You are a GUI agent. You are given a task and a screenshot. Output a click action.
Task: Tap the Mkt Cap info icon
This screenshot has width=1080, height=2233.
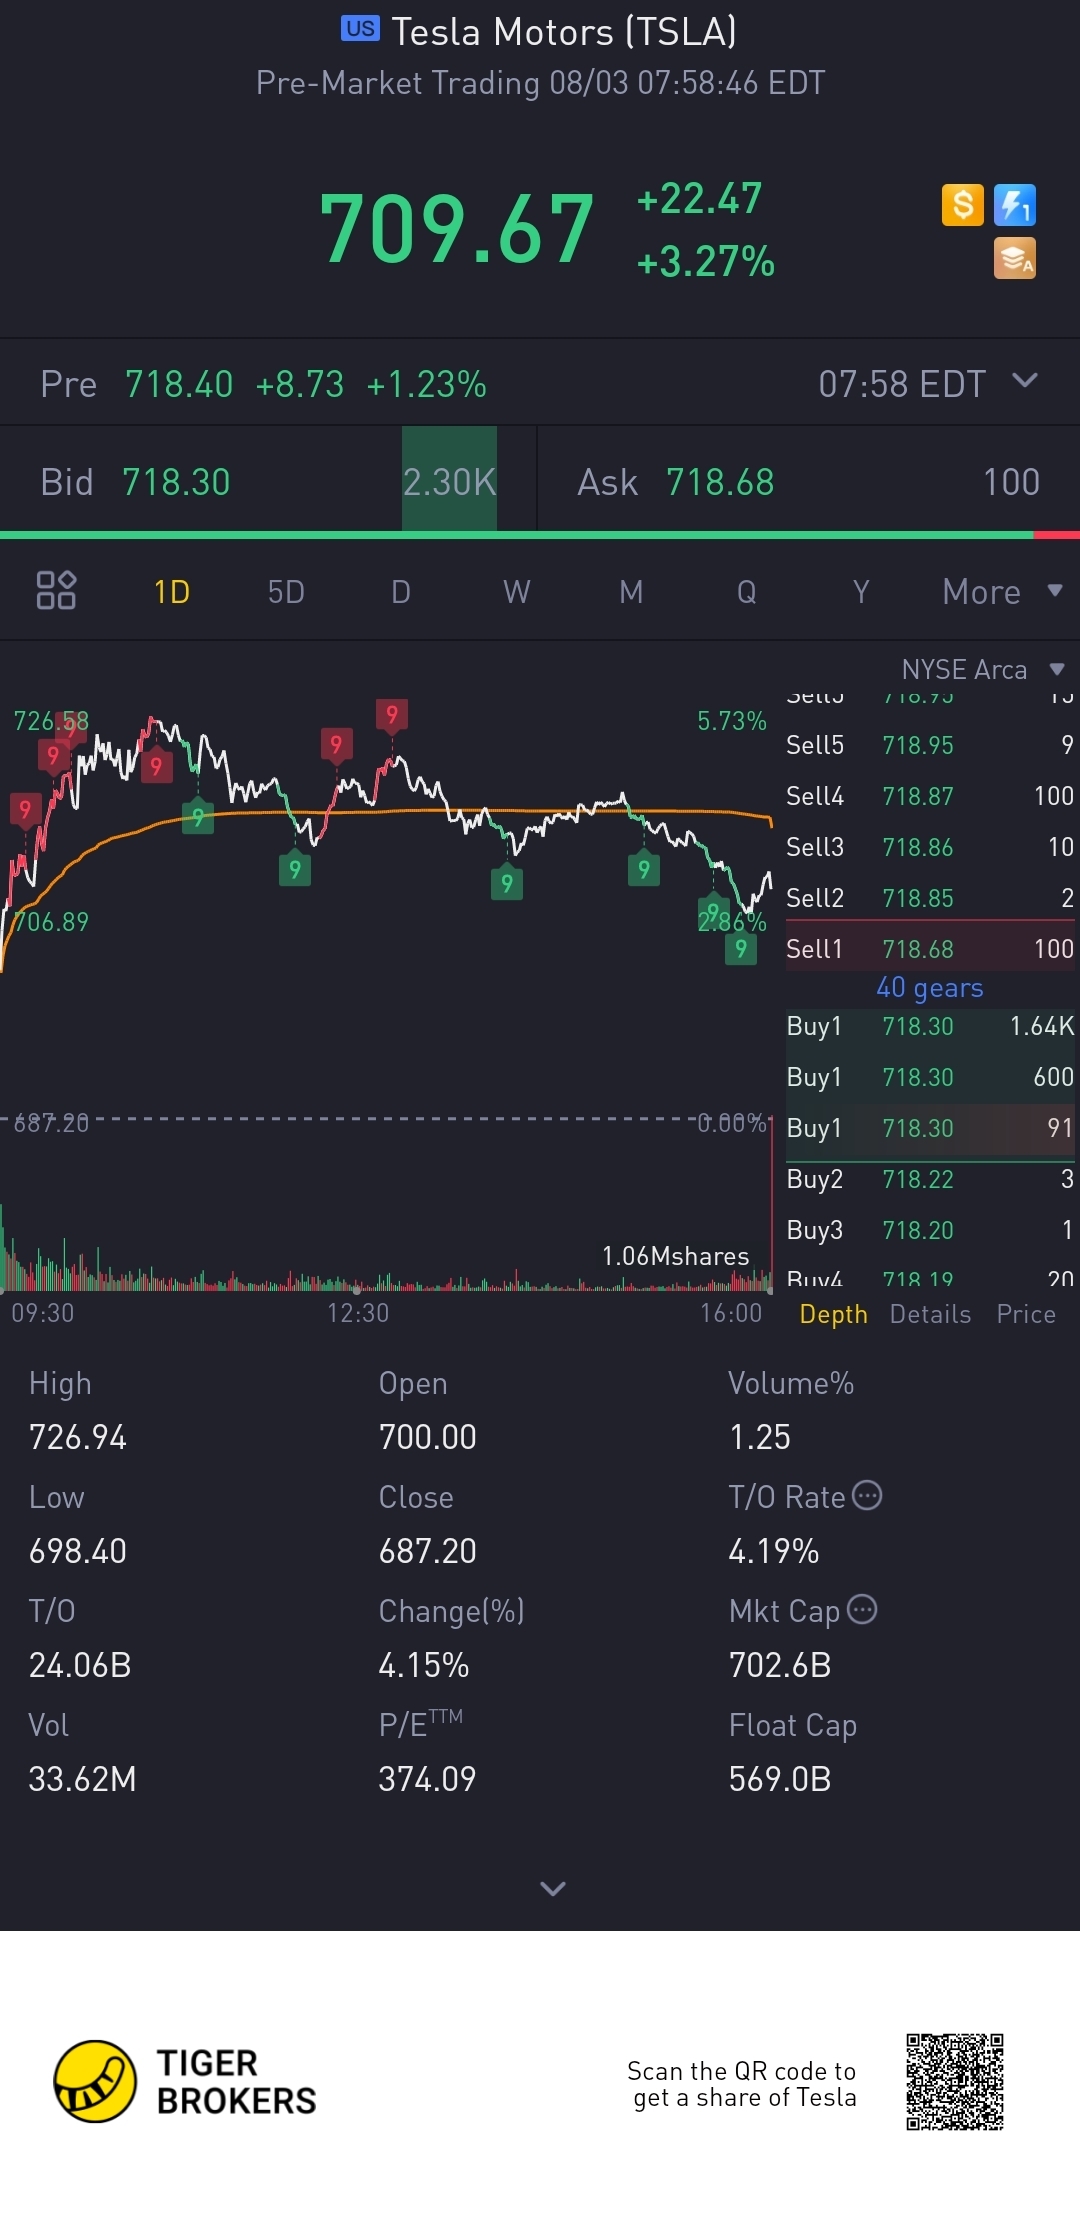tap(862, 1609)
